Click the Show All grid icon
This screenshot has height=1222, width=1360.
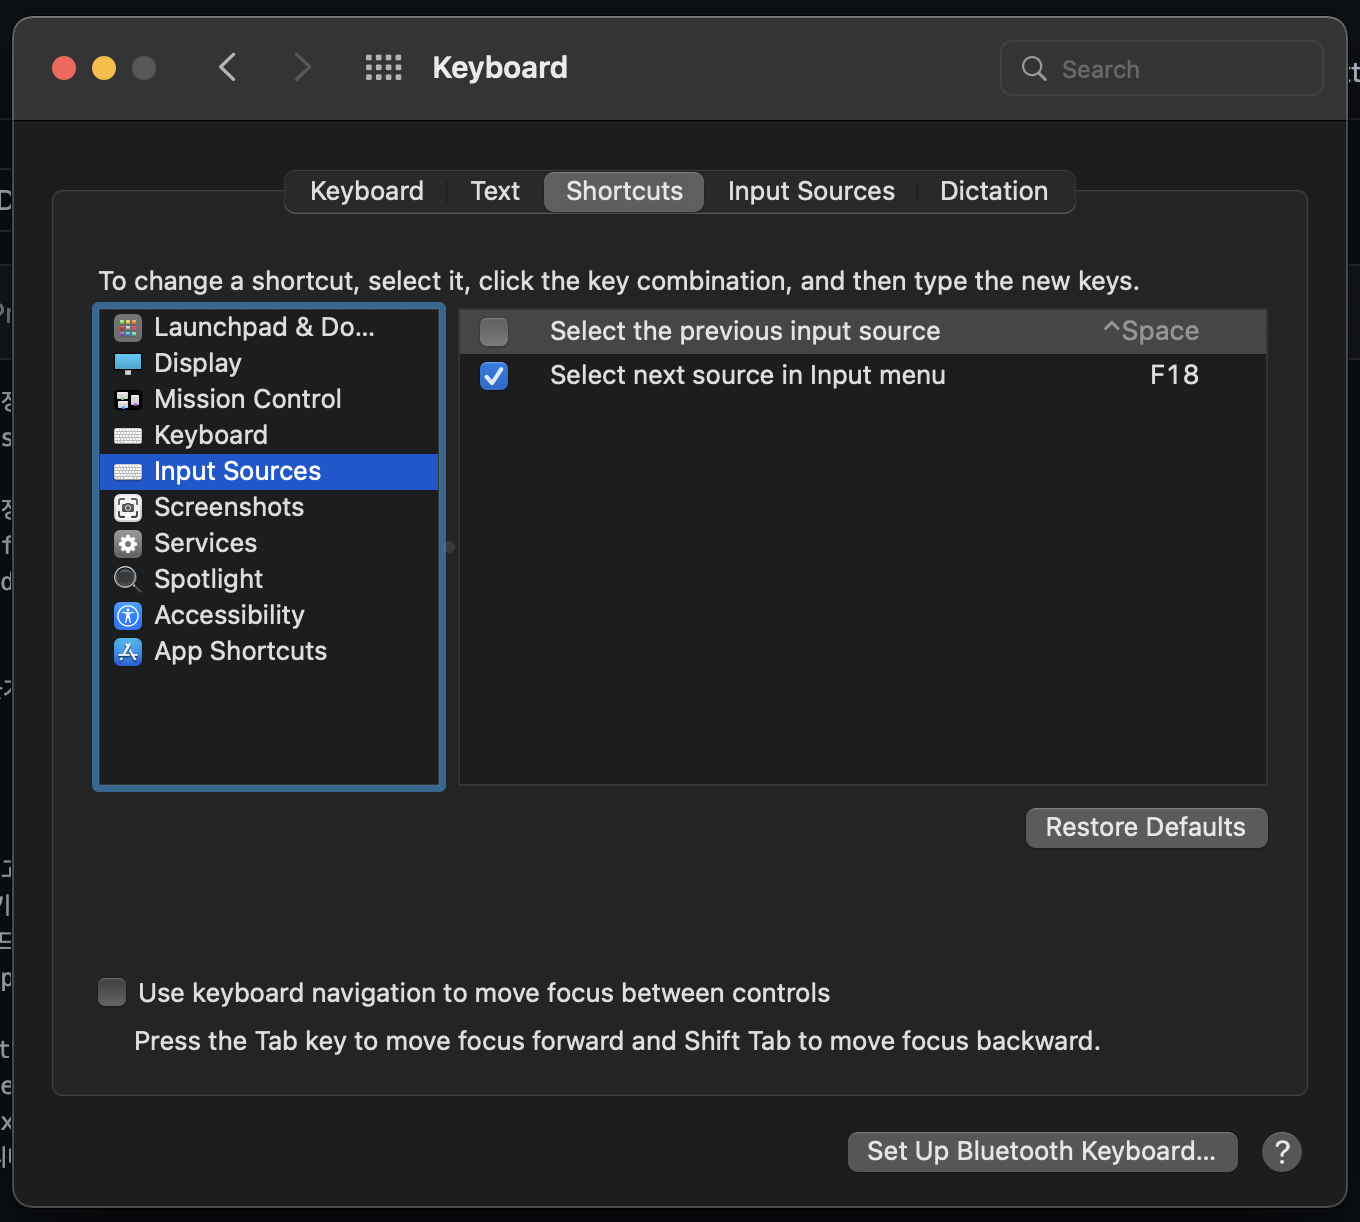tap(383, 67)
